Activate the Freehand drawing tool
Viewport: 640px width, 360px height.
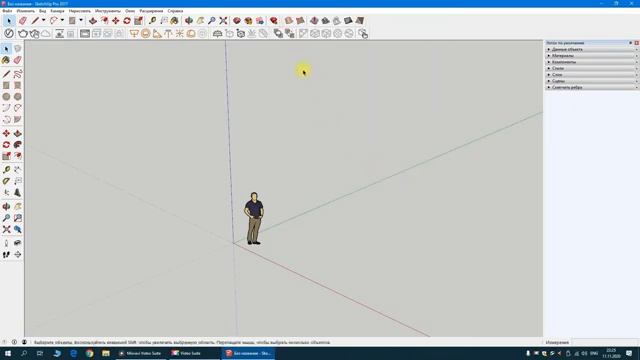pos(18,74)
